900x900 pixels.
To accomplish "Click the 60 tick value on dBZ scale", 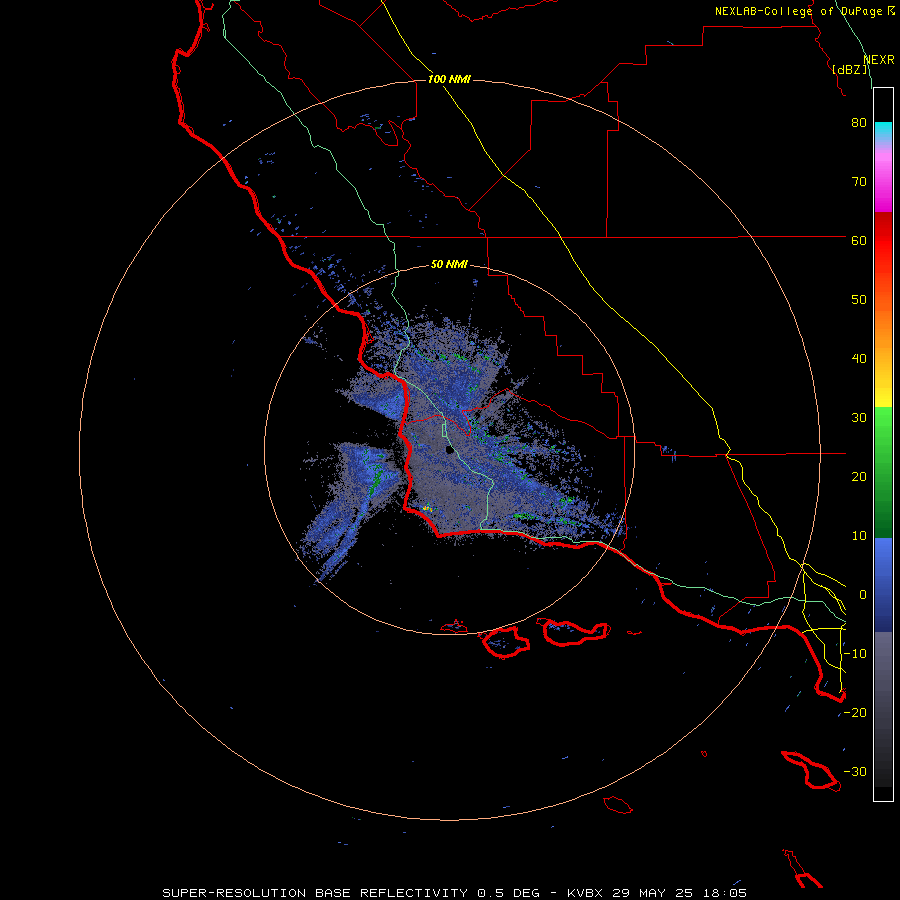I will (859, 240).
